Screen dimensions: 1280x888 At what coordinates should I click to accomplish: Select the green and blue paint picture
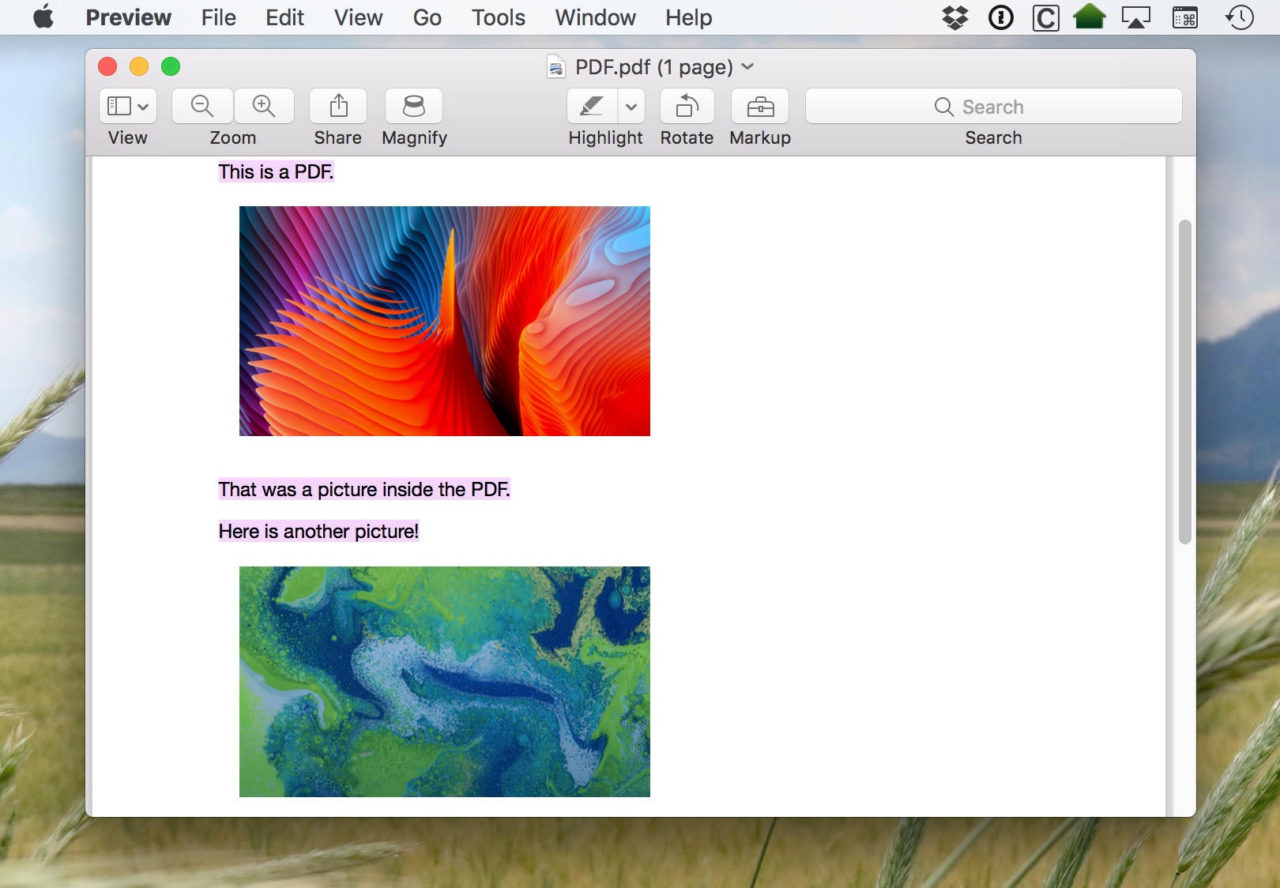pos(444,682)
